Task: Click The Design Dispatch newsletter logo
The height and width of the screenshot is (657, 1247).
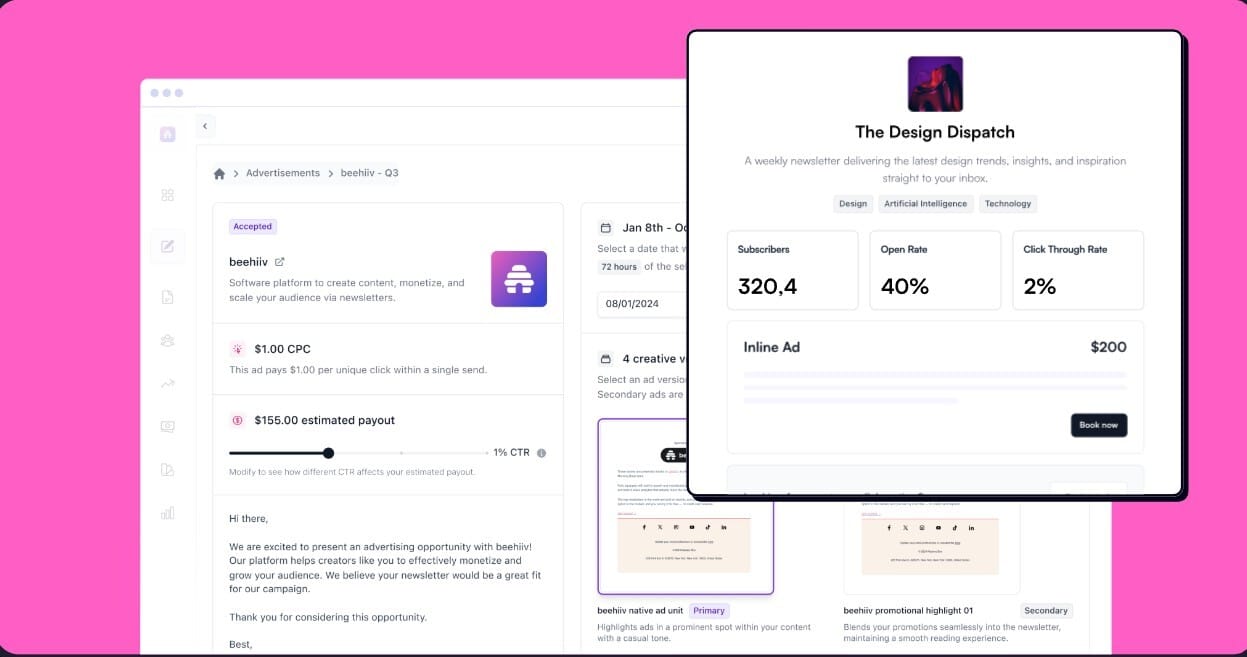Action: 935,84
